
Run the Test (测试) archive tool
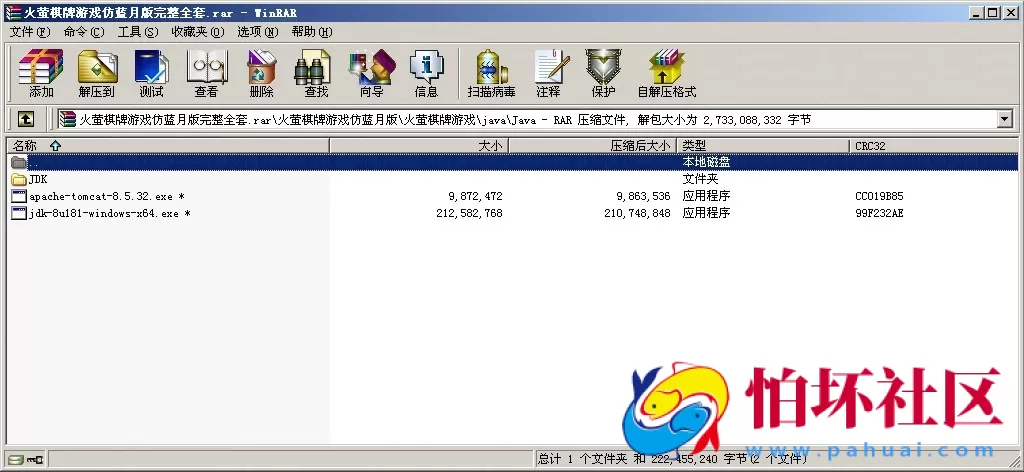pyautogui.click(x=151, y=73)
